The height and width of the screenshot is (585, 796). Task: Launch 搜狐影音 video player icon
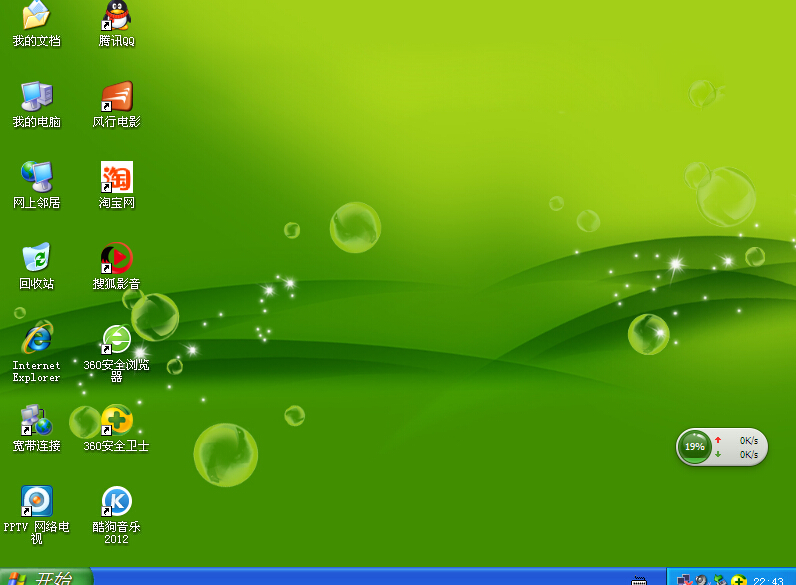116,258
